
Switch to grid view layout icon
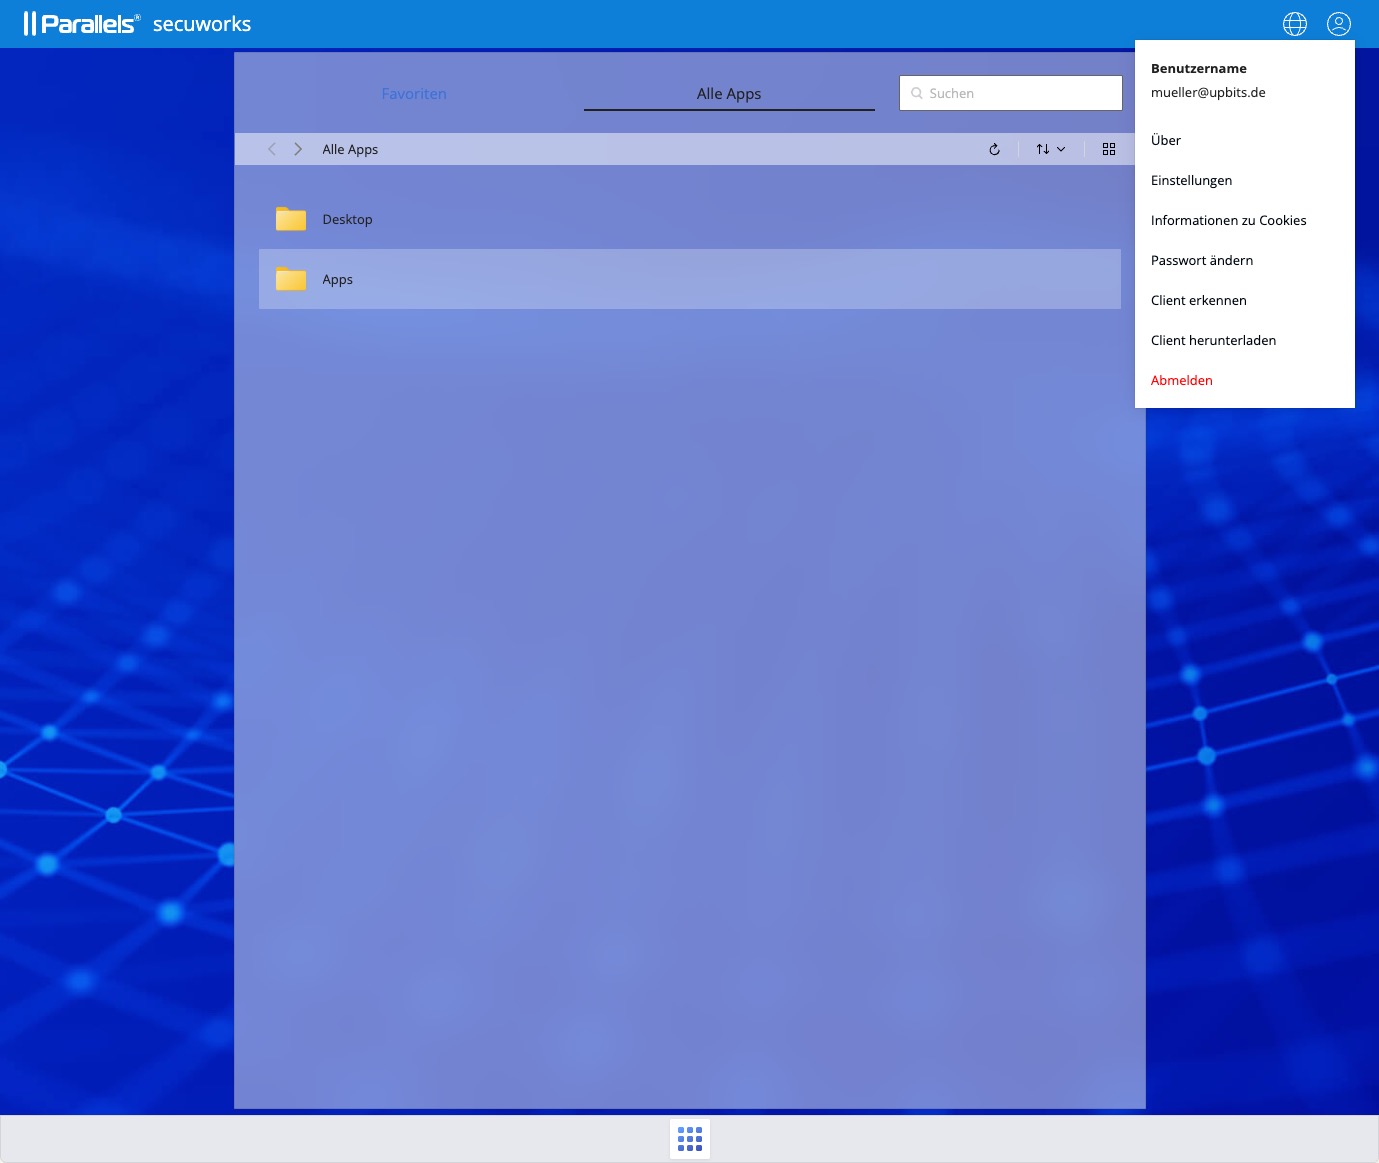(1108, 149)
